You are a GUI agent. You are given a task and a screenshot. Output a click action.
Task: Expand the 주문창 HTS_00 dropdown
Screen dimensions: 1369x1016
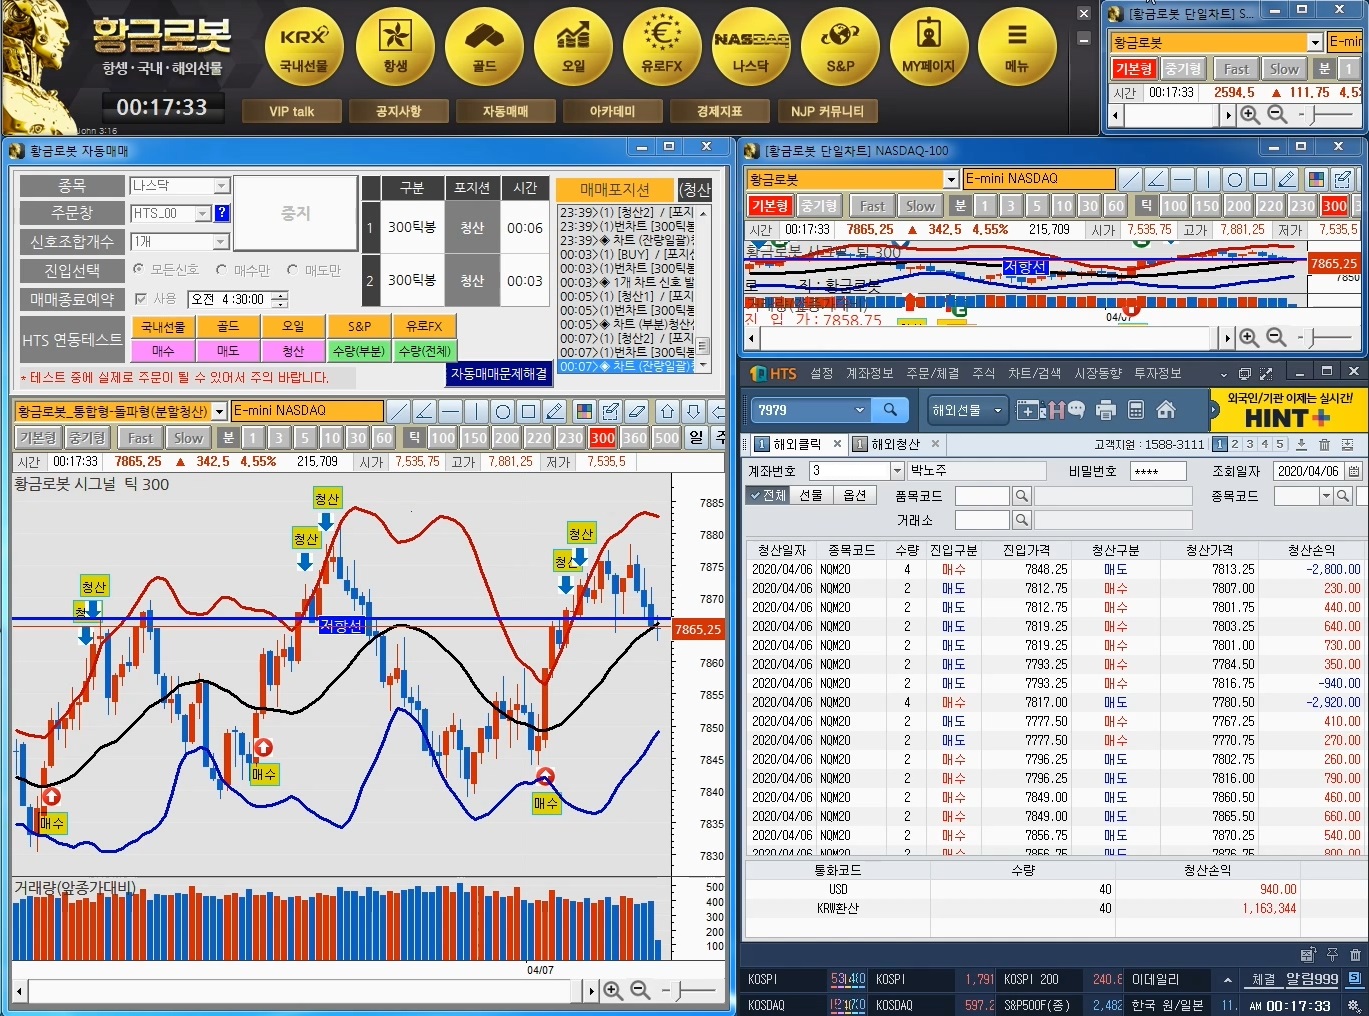(203, 213)
